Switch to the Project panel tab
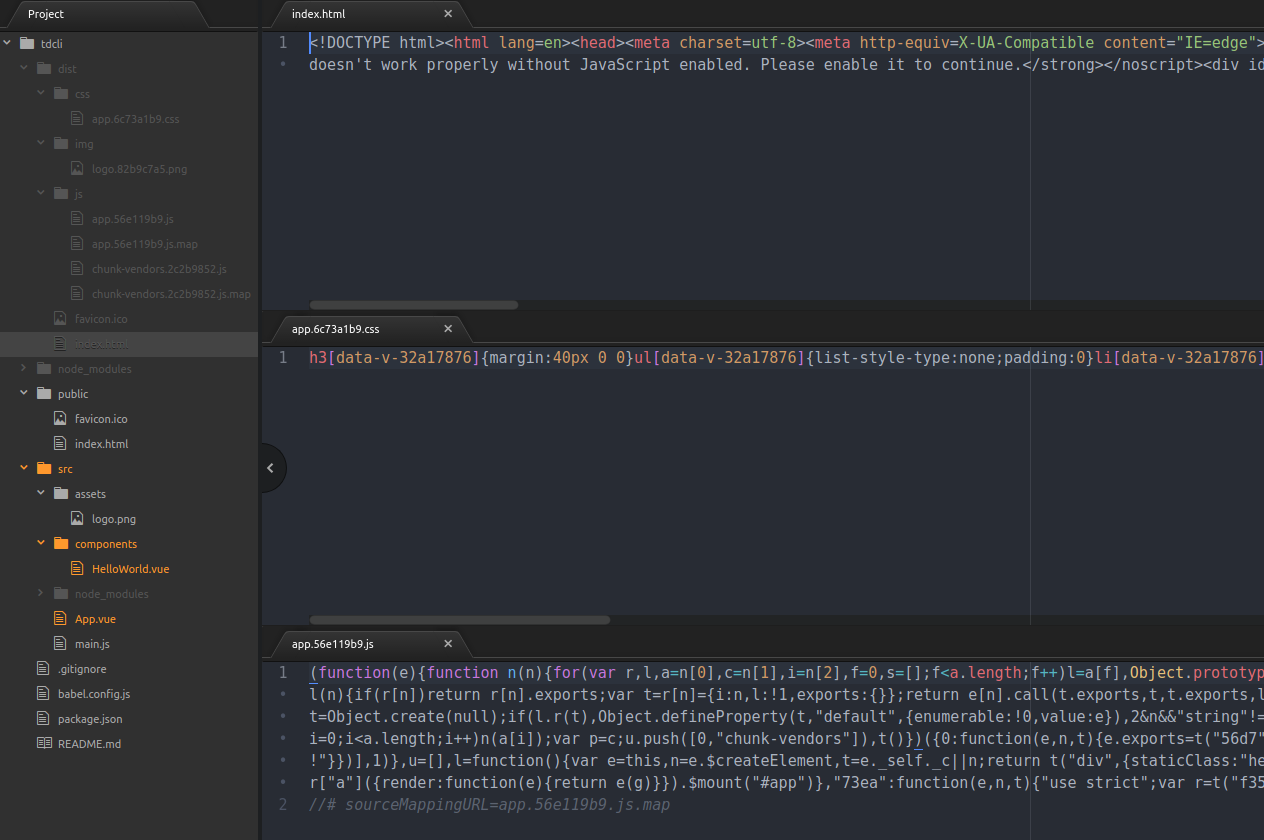The width and height of the screenshot is (1264, 840). 46,14
